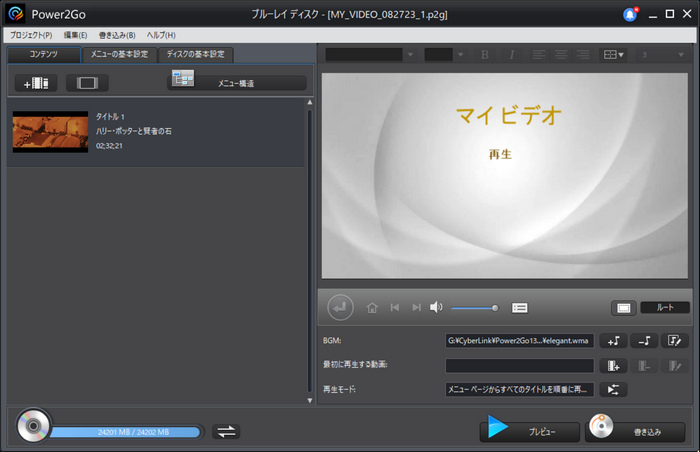Click the content list scroll up arrow
Viewport: 700px width, 452px height.
pyautogui.click(x=310, y=102)
